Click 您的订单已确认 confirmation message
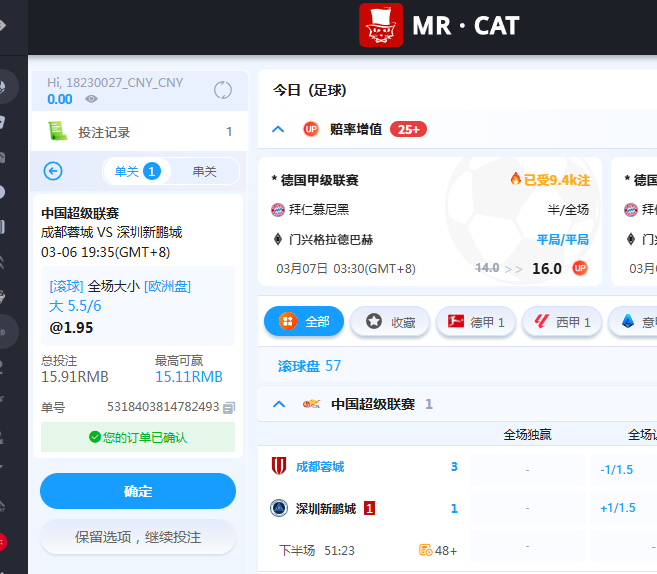This screenshot has height=574, width=657. tap(138, 437)
